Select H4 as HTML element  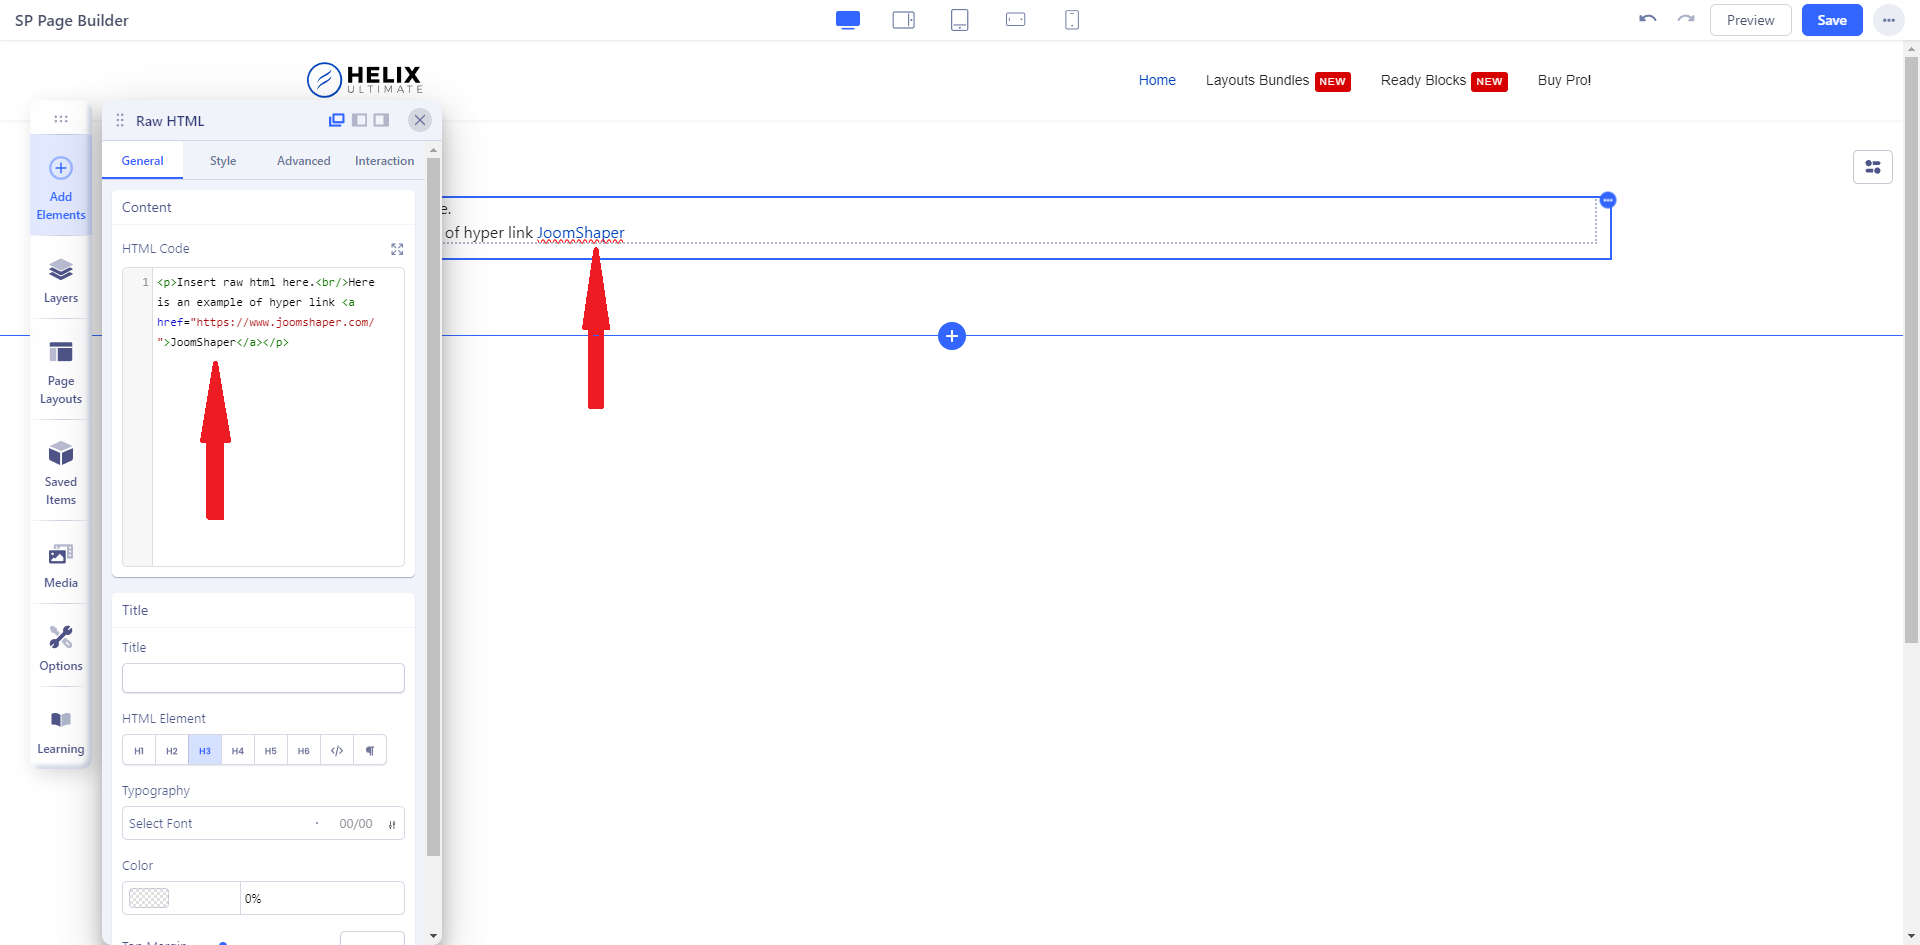(x=238, y=750)
